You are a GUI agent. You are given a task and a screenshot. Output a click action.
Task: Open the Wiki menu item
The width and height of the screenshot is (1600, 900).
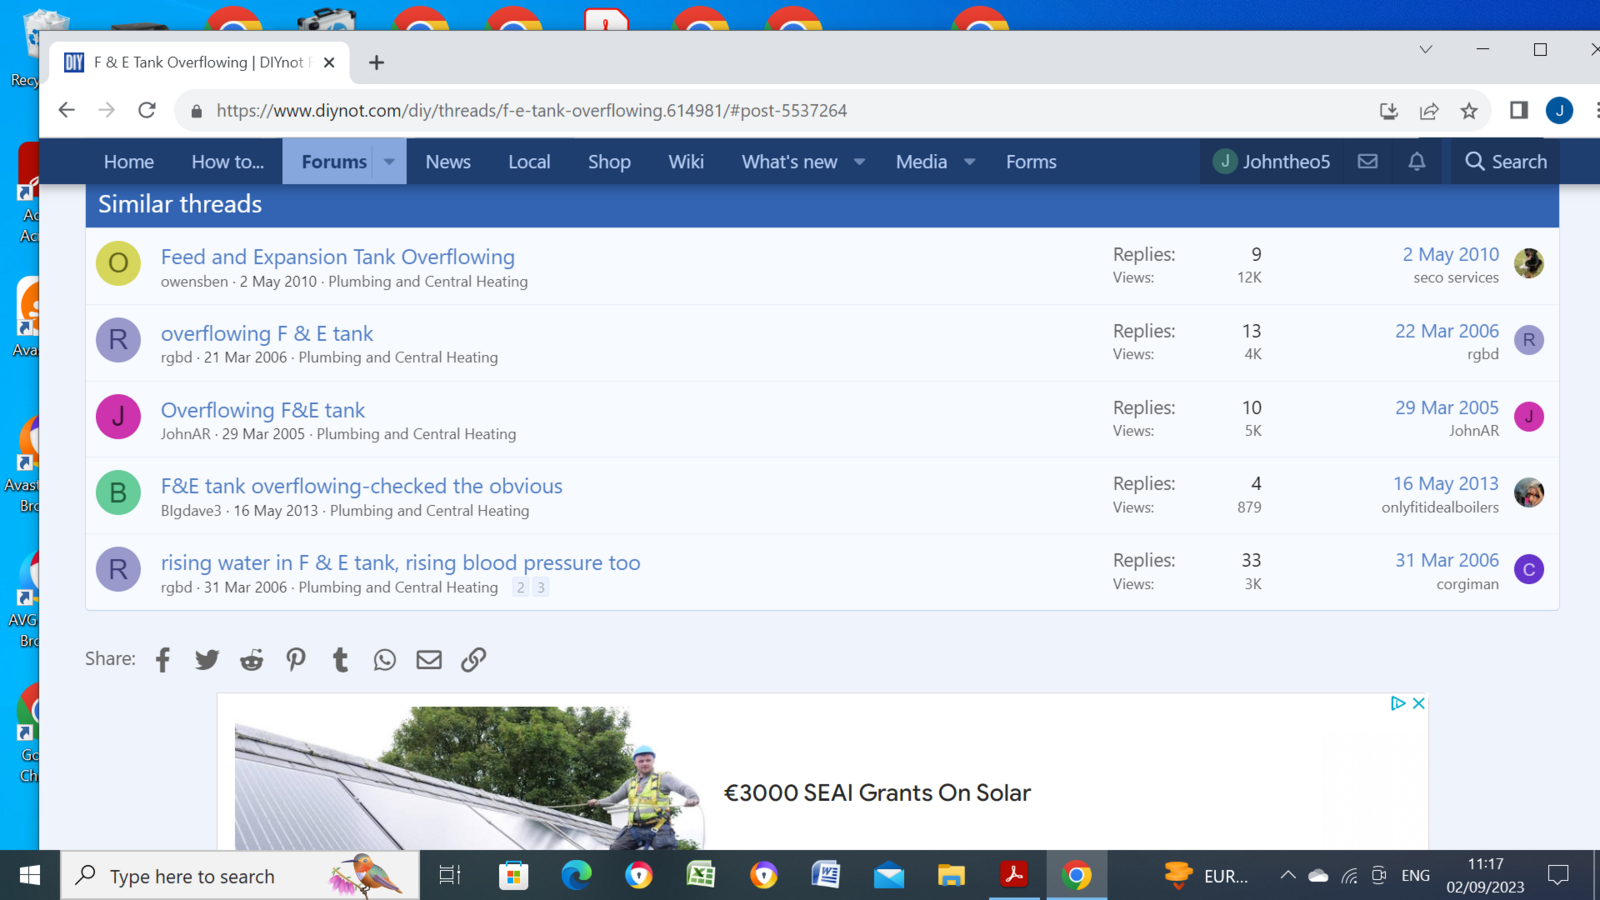(x=686, y=162)
